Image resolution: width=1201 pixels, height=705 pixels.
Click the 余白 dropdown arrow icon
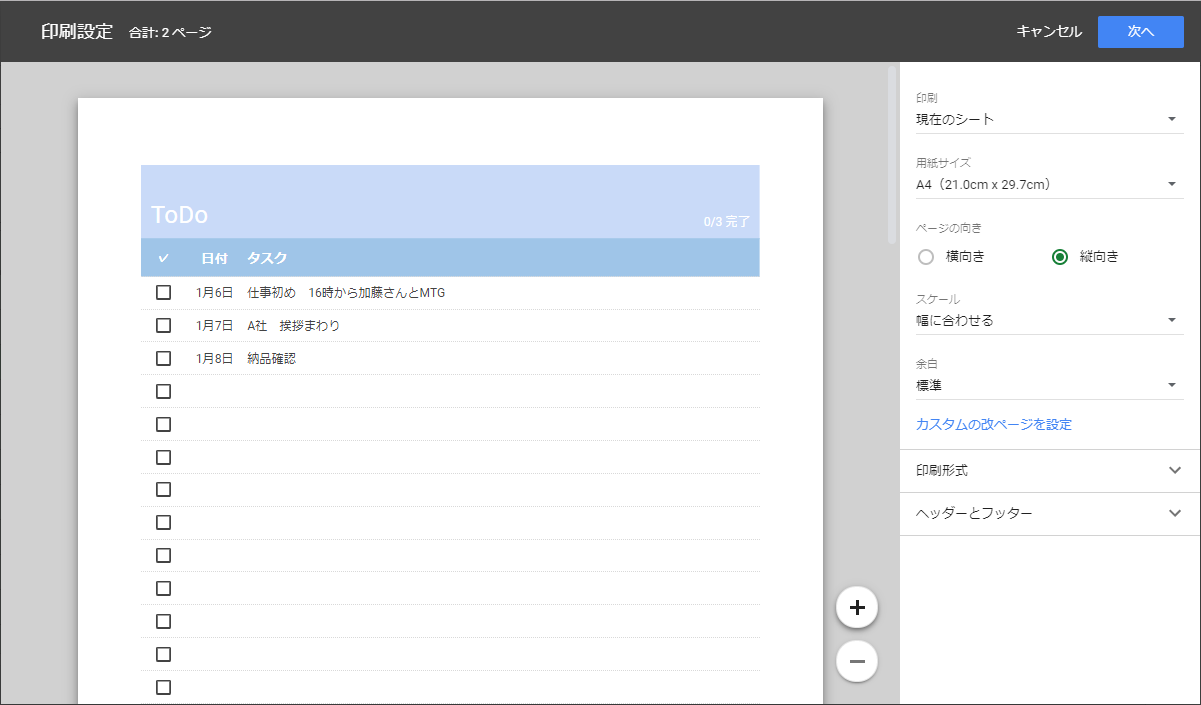pos(1171,384)
